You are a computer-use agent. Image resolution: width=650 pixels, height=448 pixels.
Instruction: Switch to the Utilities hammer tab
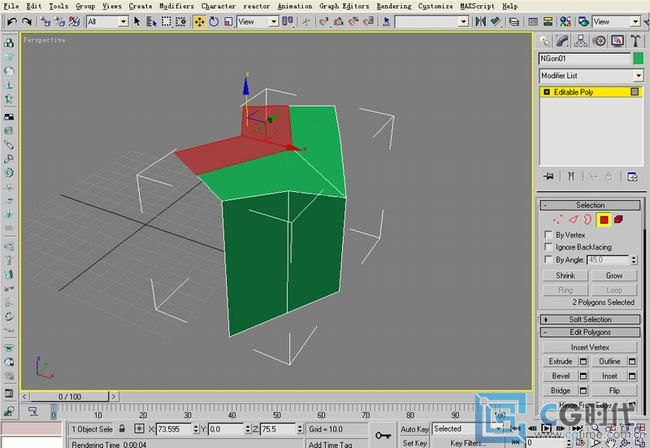[635, 41]
